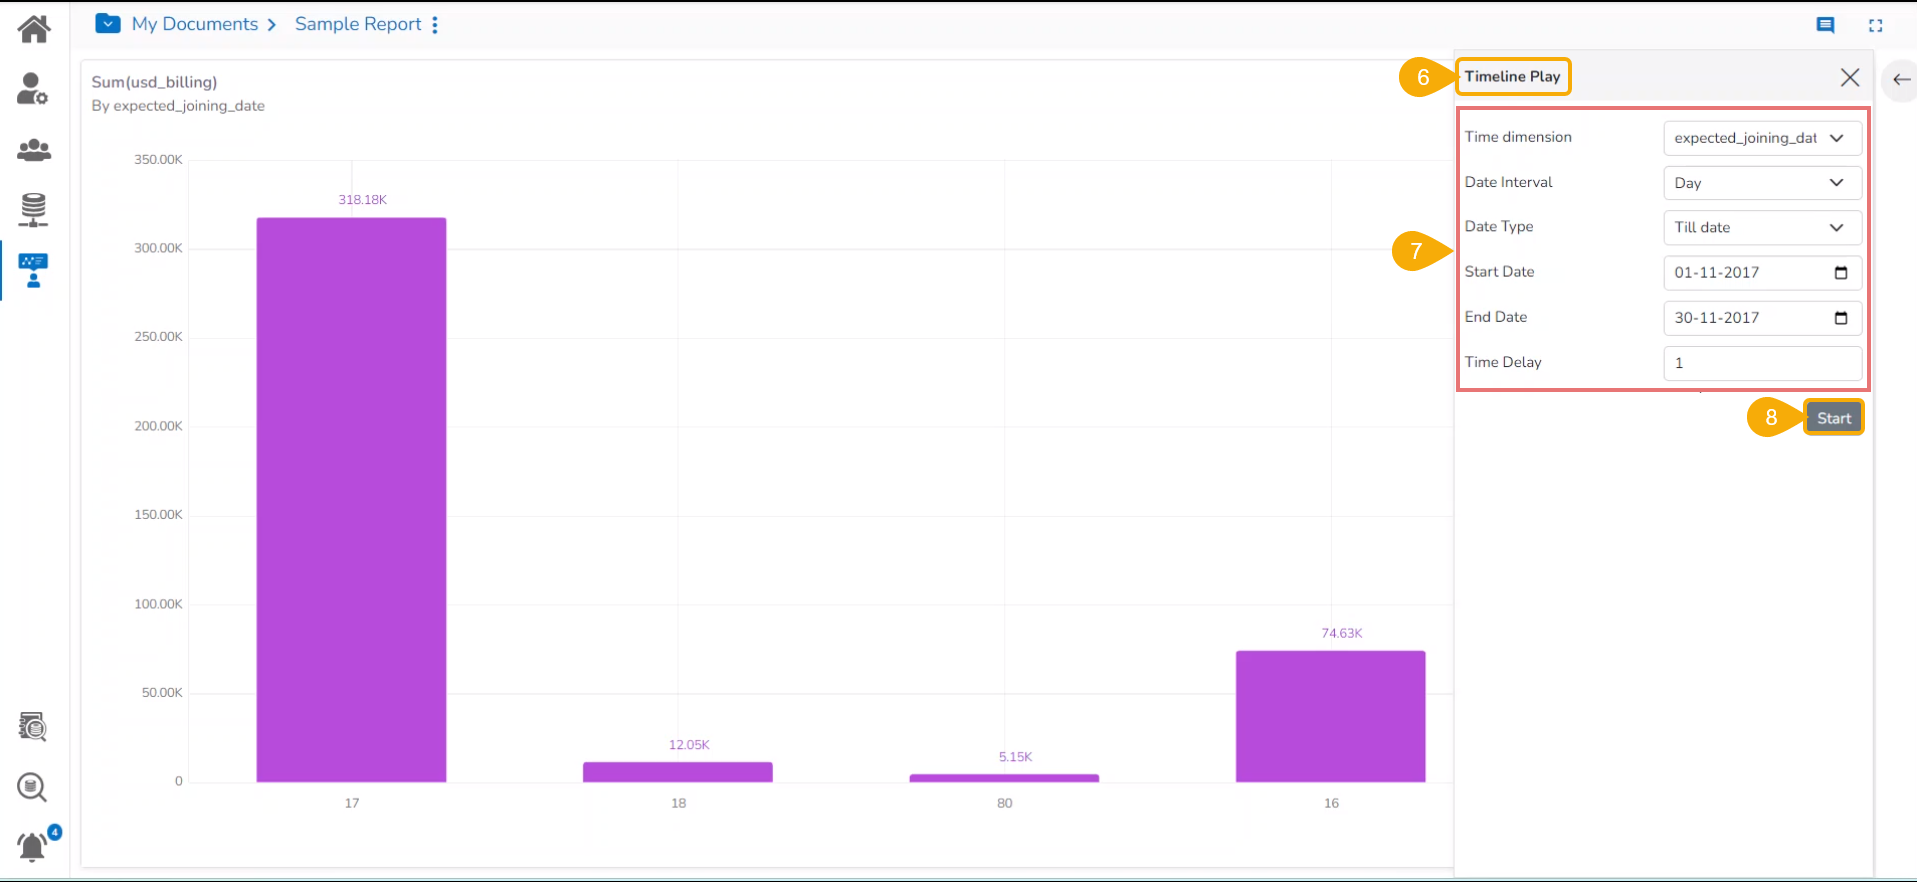Click the Time Delay input field
The image size is (1917, 882).
(x=1762, y=363)
